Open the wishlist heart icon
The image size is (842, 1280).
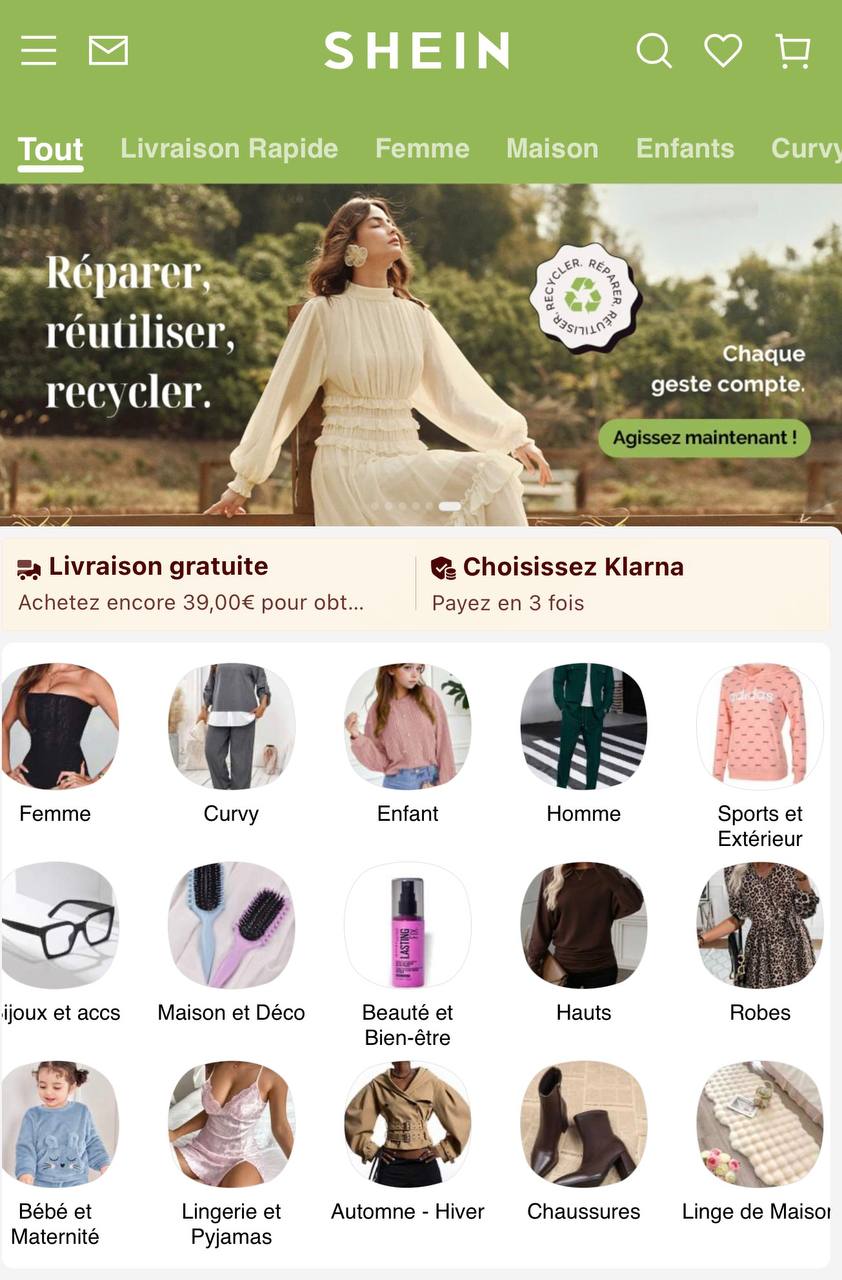pyautogui.click(x=723, y=50)
